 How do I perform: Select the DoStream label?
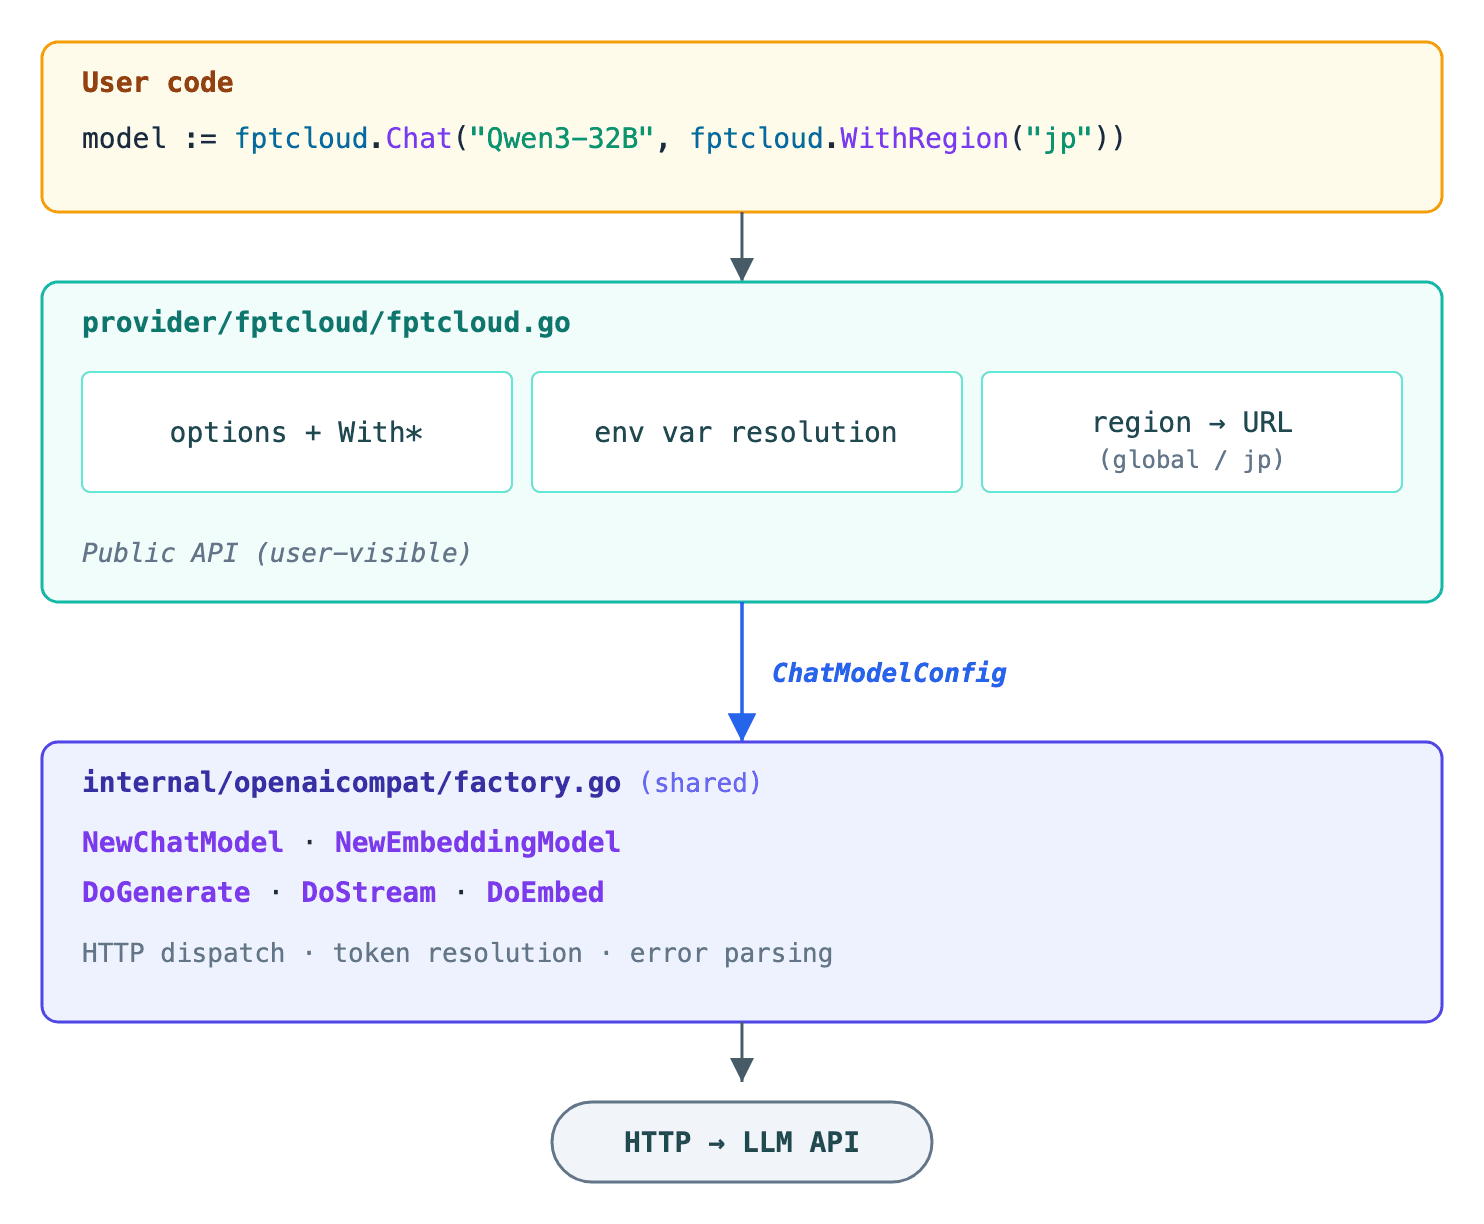pos(368,892)
